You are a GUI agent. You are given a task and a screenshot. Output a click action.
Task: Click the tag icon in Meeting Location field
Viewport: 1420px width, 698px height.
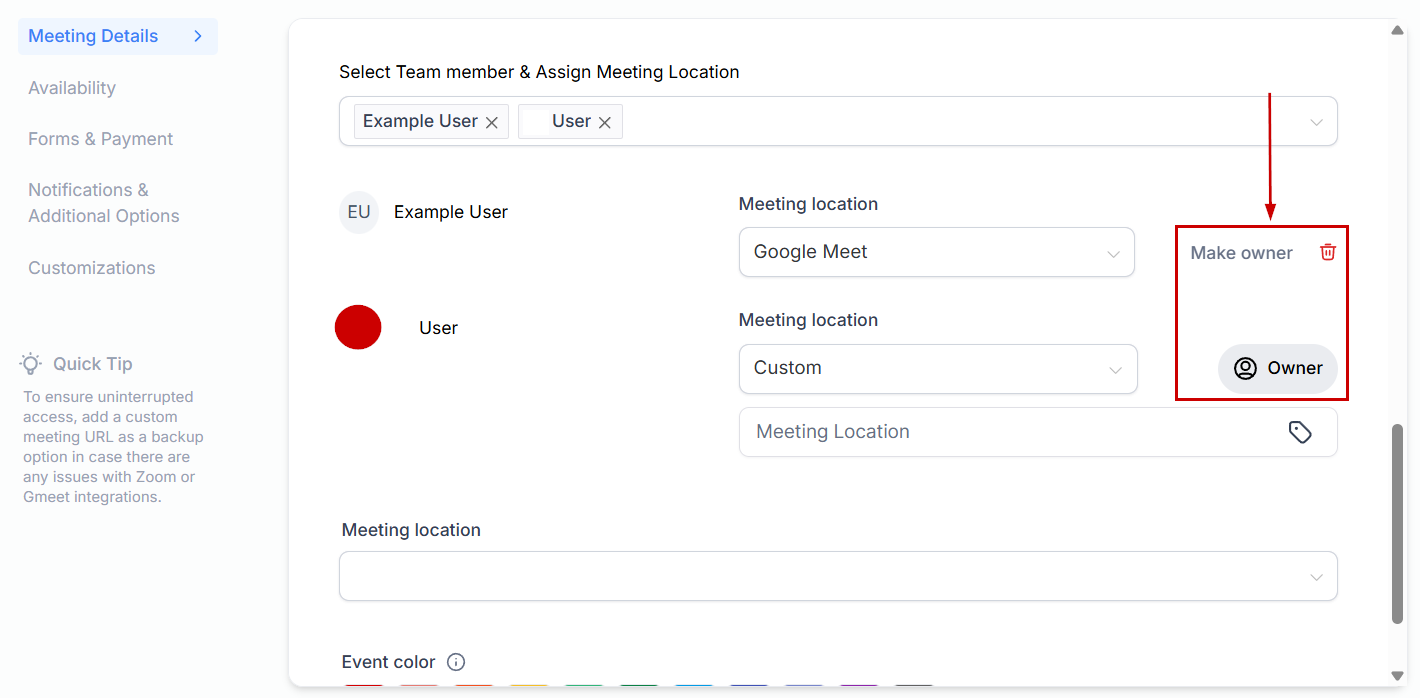1300,432
